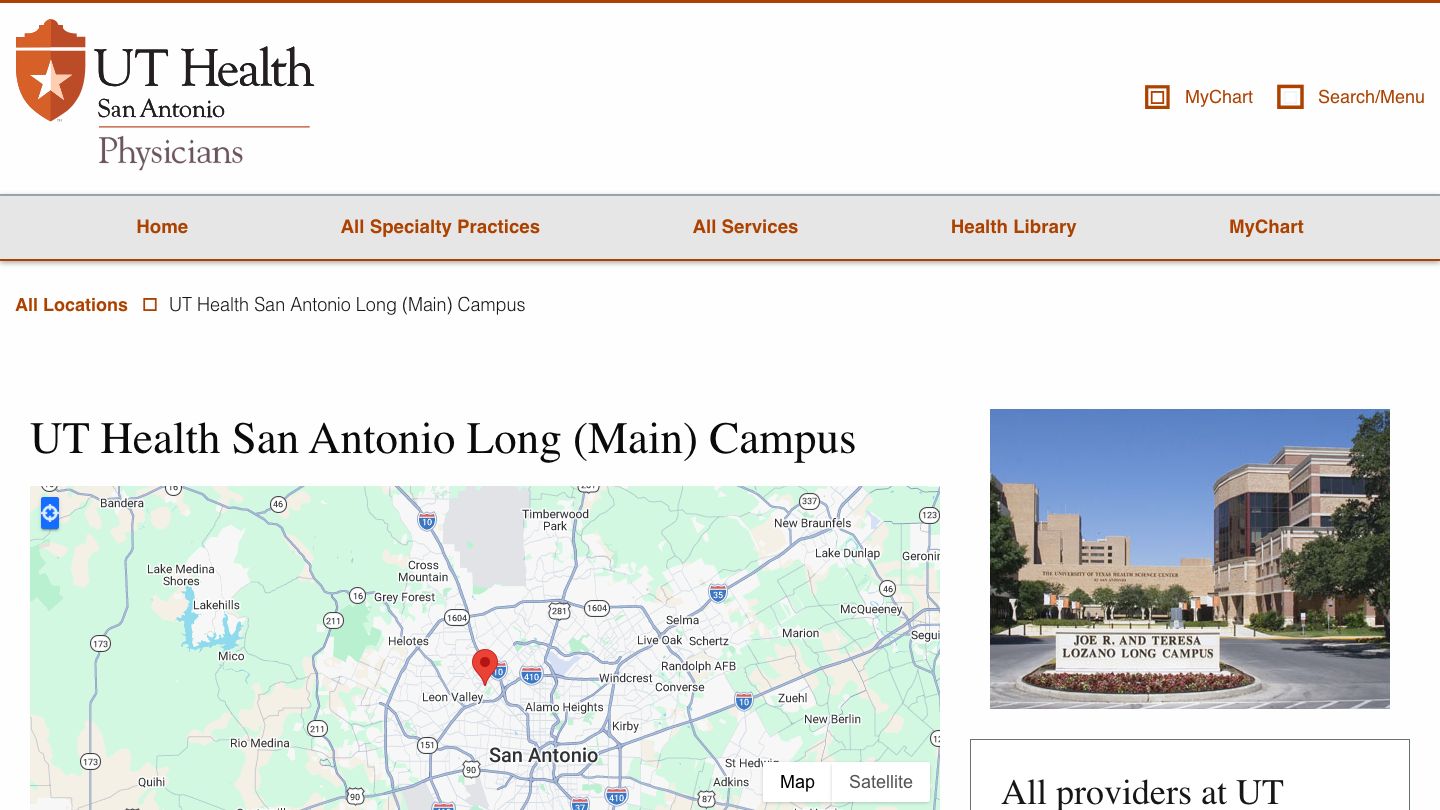Open the Health Library menu item
Image resolution: width=1440 pixels, height=810 pixels.
[x=1014, y=227]
